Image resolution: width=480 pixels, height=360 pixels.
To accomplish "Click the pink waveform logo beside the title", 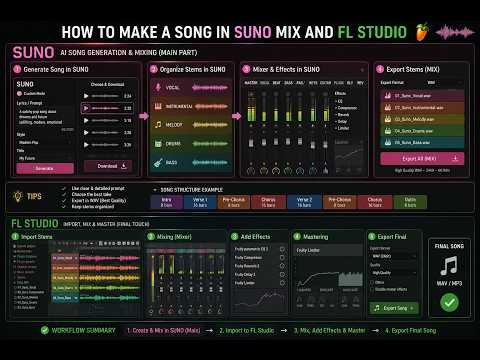I will (x=455, y=32).
